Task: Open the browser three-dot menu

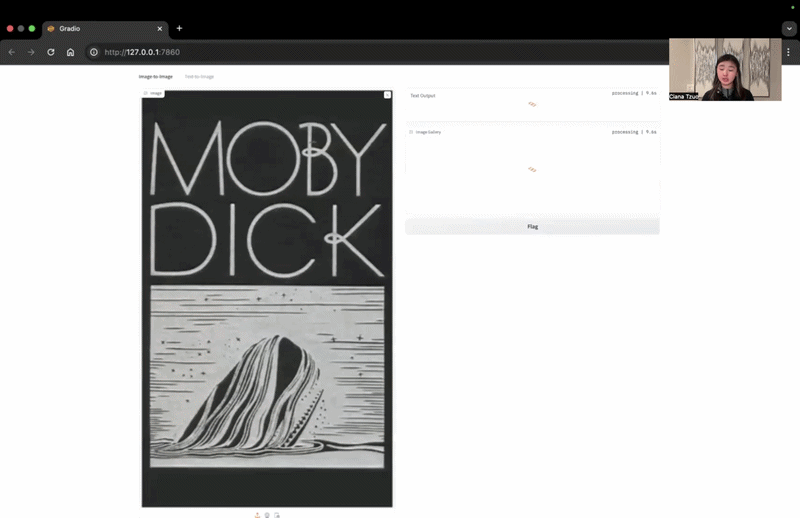Action: tap(788, 52)
